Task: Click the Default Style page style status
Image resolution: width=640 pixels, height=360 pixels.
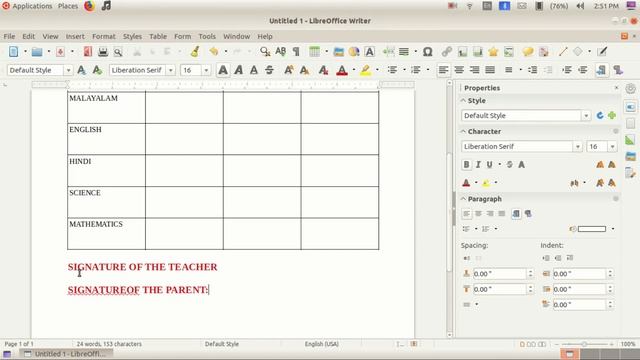Action: pyautogui.click(x=222, y=344)
